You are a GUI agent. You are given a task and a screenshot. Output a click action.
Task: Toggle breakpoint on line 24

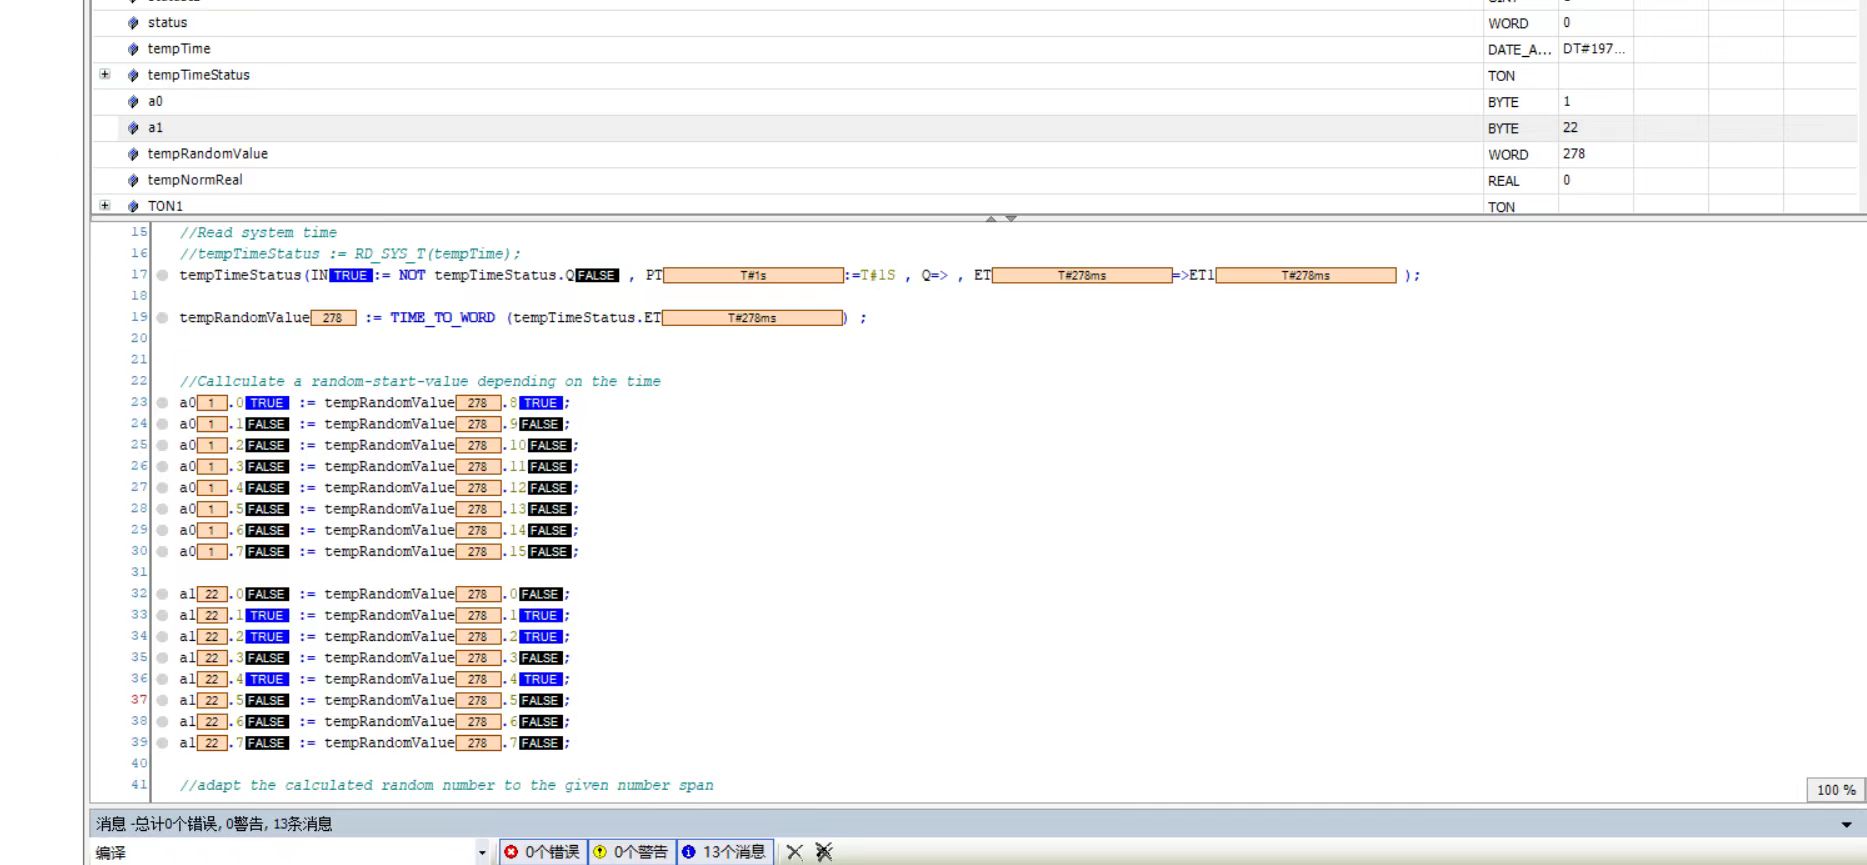pos(162,424)
